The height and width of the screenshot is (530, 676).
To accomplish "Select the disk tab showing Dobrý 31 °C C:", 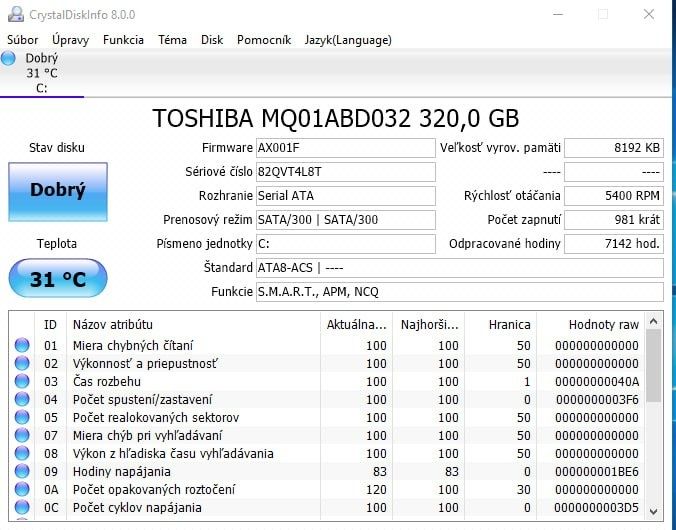I will [x=42, y=73].
